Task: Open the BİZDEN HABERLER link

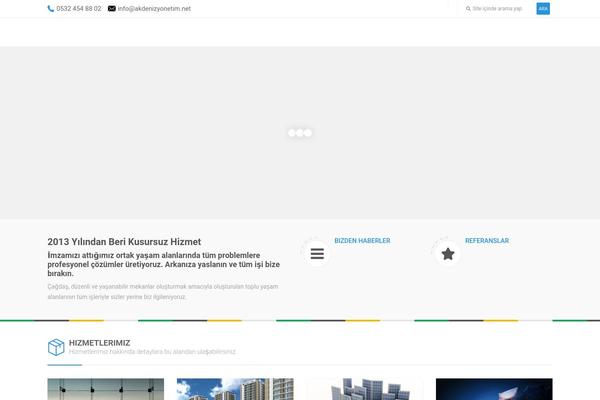Action: (362, 241)
